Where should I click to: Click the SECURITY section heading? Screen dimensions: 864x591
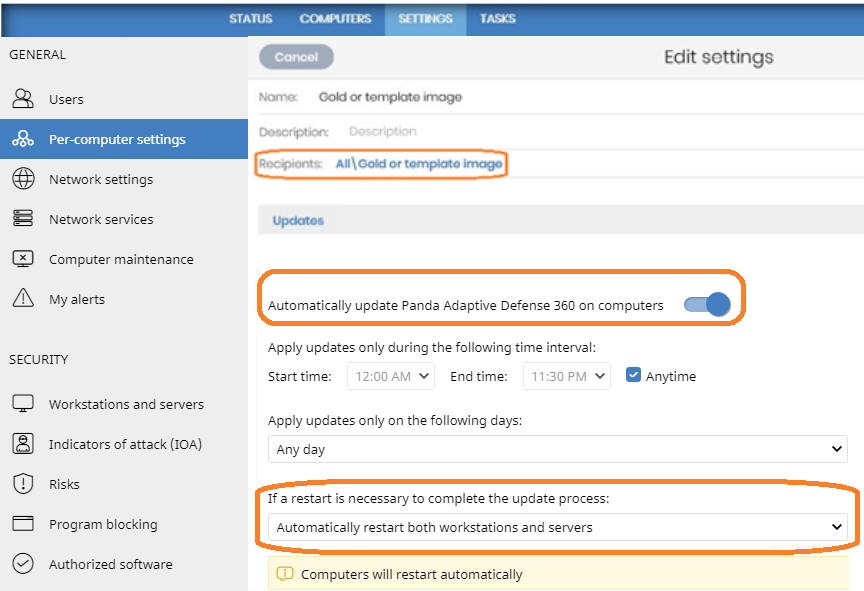click(x=39, y=359)
